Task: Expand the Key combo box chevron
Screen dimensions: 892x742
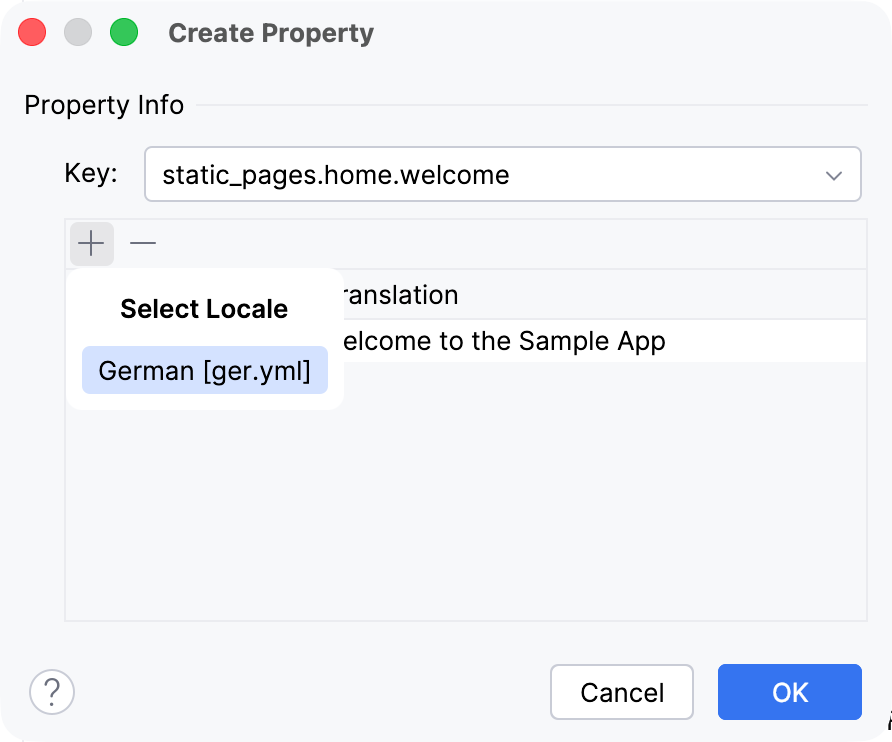Action: tap(834, 176)
